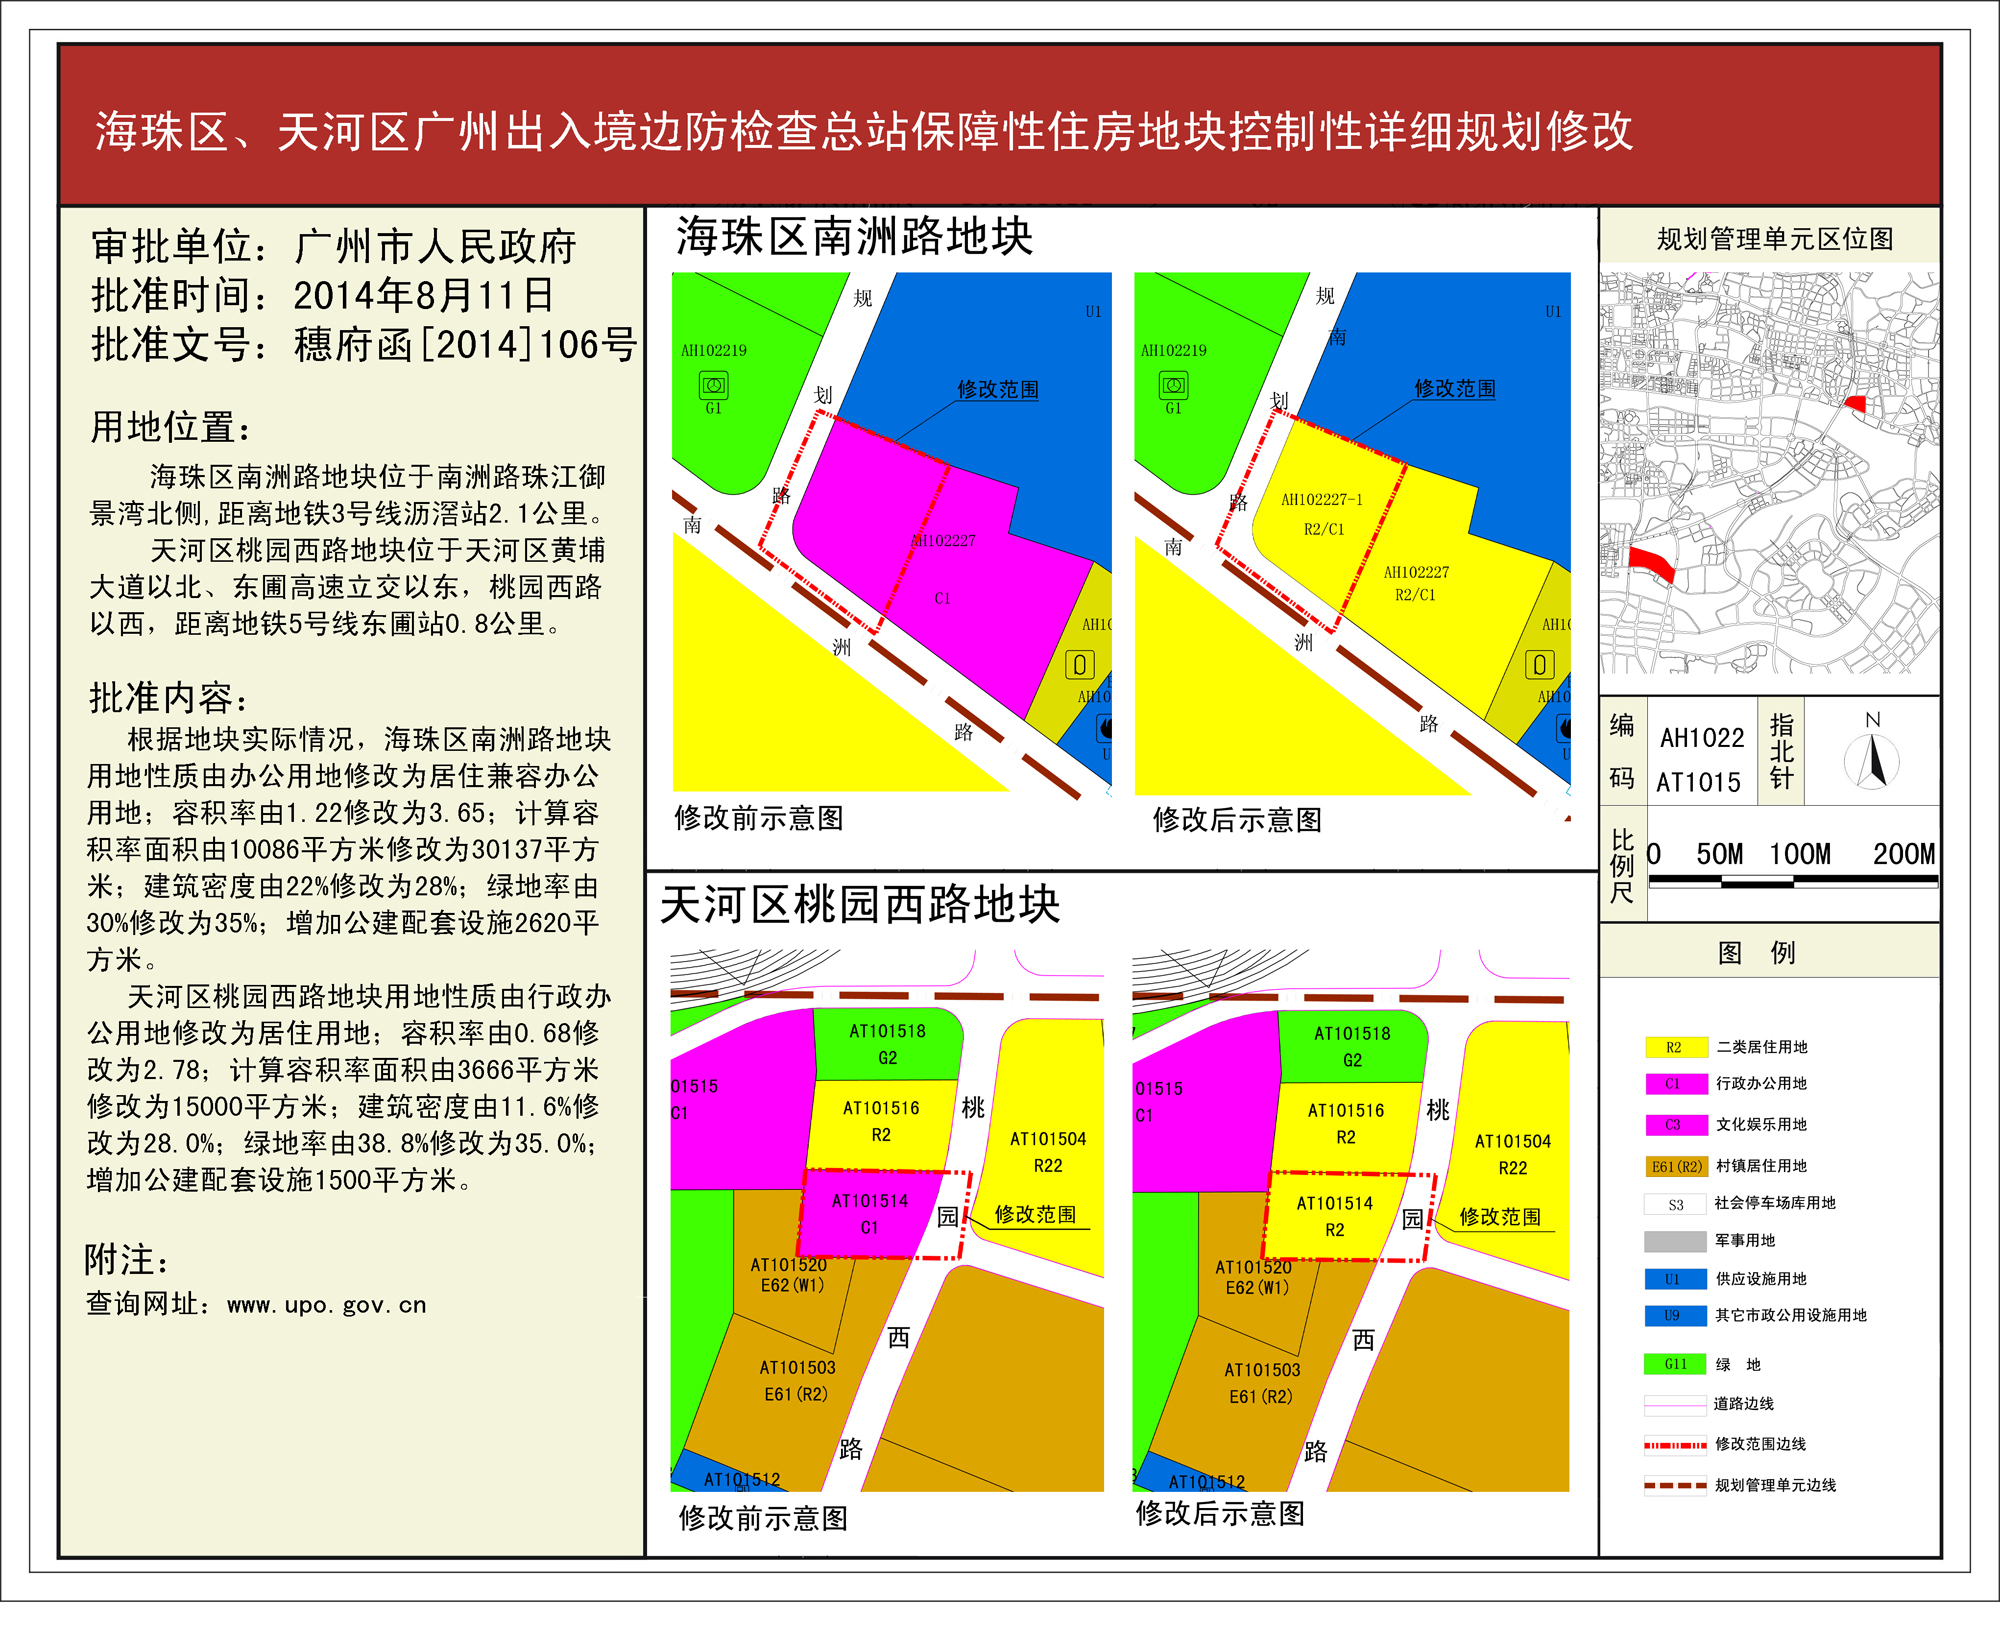This screenshot has width=2000, height=1630.
Task: Click the 'AT101504 R22' label in the Tianhe after-modification map
Action: pyautogui.click(x=1513, y=1154)
